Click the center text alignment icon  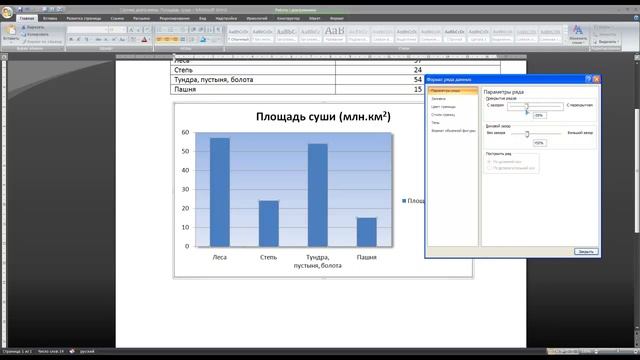(x=167, y=40)
